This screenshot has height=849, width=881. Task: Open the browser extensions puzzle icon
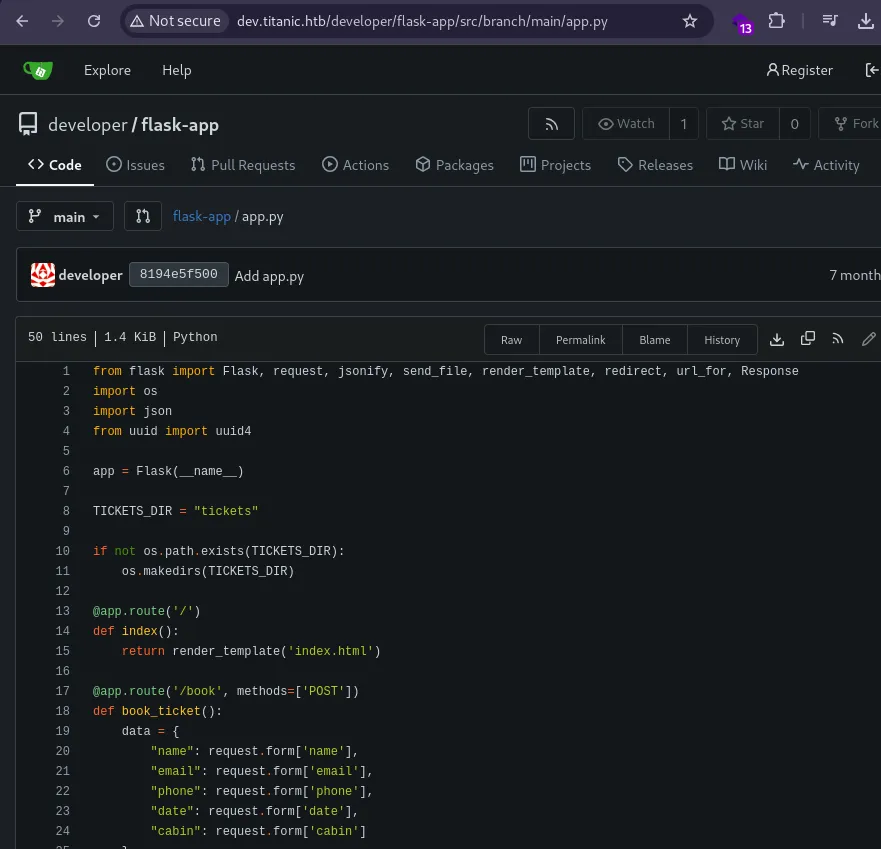(776, 21)
